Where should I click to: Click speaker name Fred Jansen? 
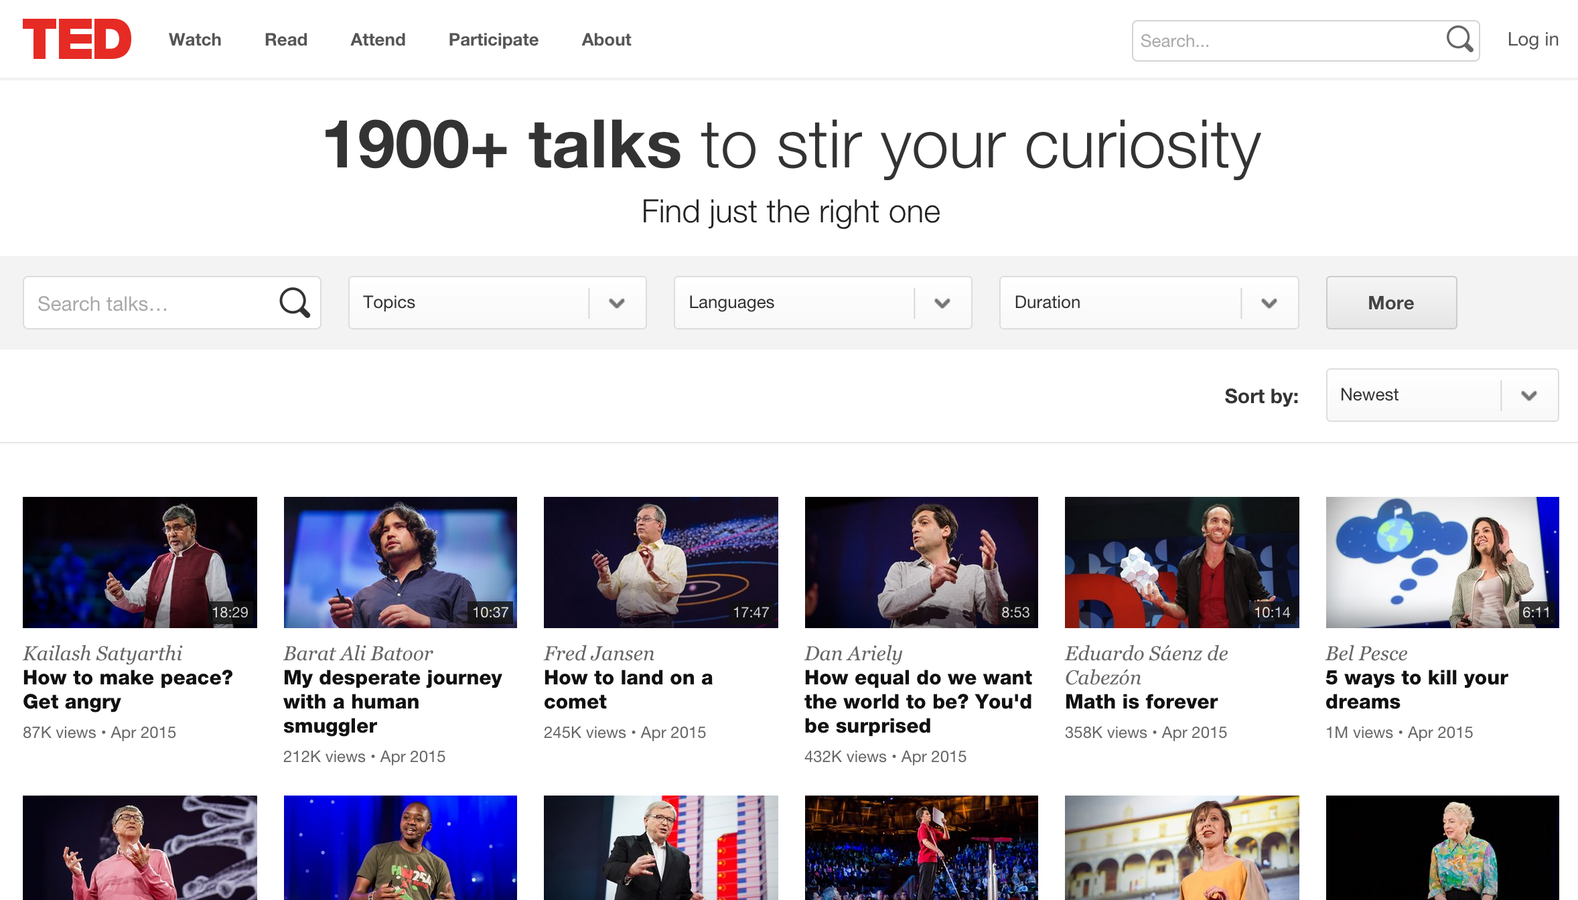pos(599,654)
